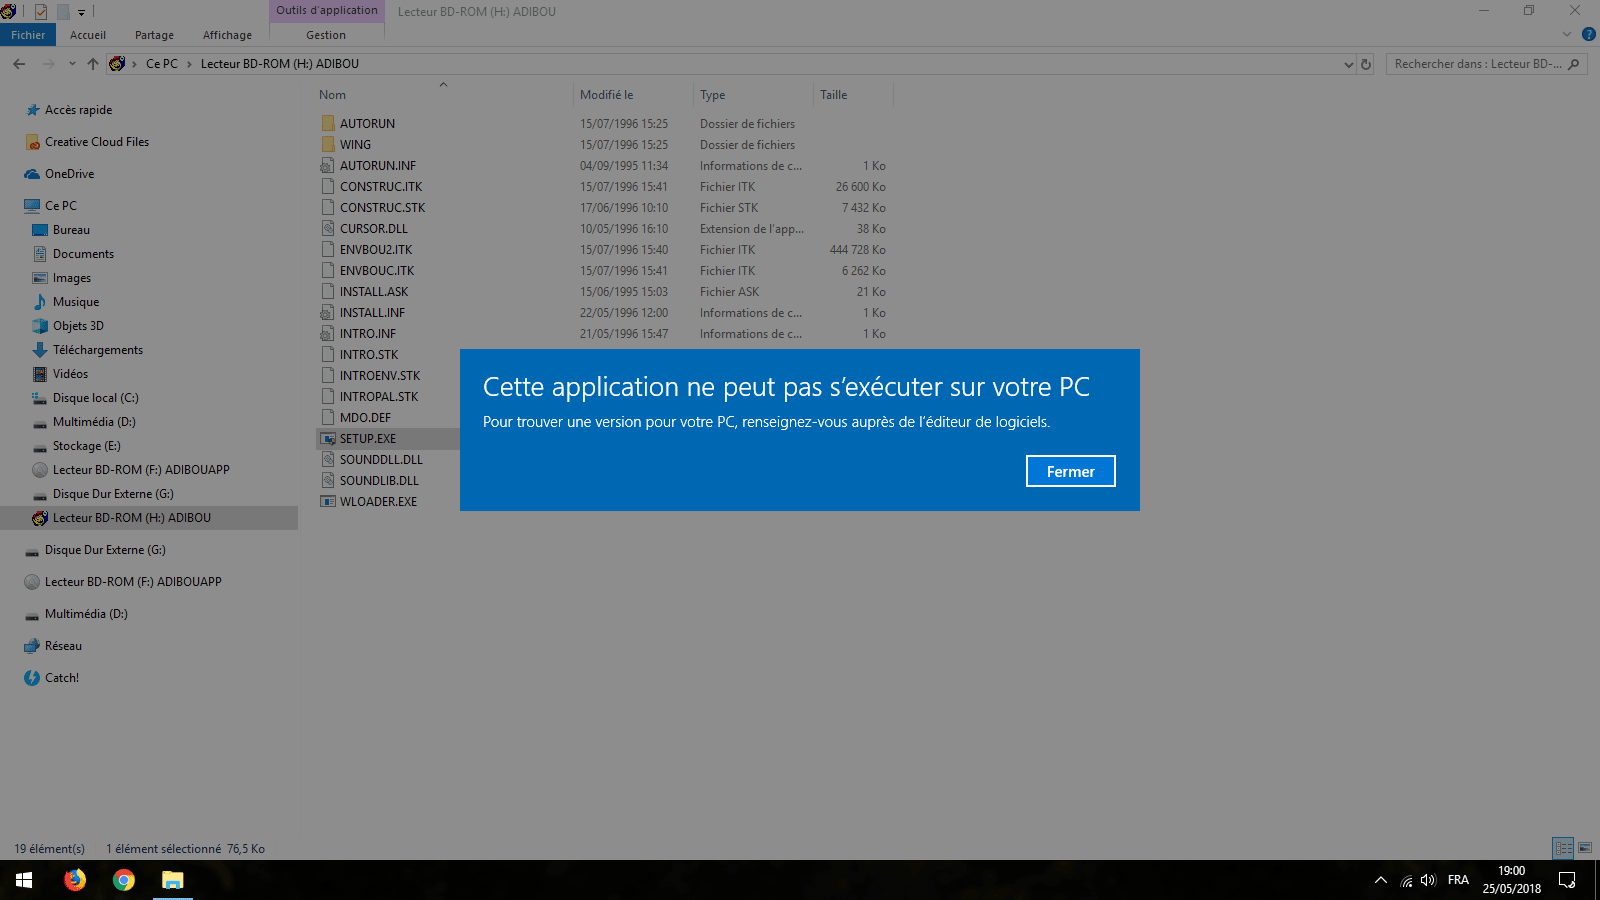Switch to large icons view in status bar
Viewport: 1600px width, 900px height.
(1585, 848)
